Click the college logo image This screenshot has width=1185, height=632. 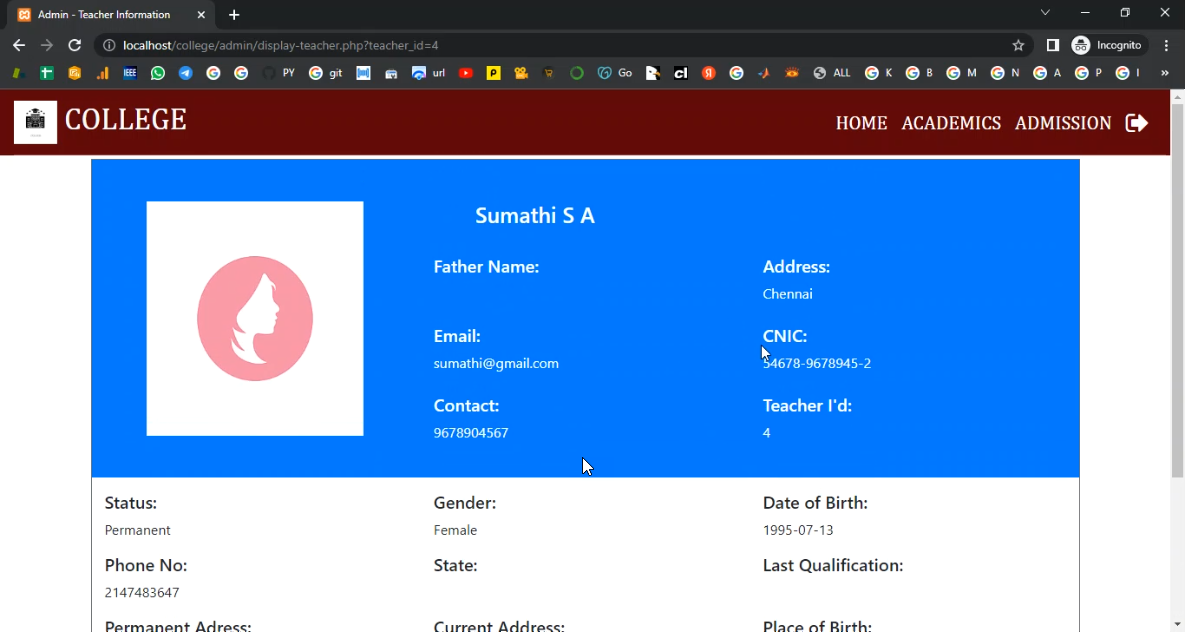tap(35, 122)
